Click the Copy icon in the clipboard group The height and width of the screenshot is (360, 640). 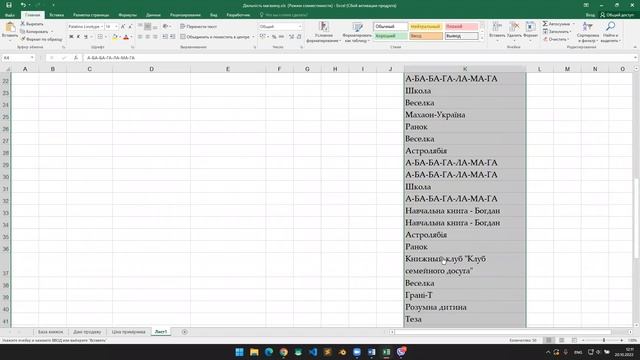(23, 31)
